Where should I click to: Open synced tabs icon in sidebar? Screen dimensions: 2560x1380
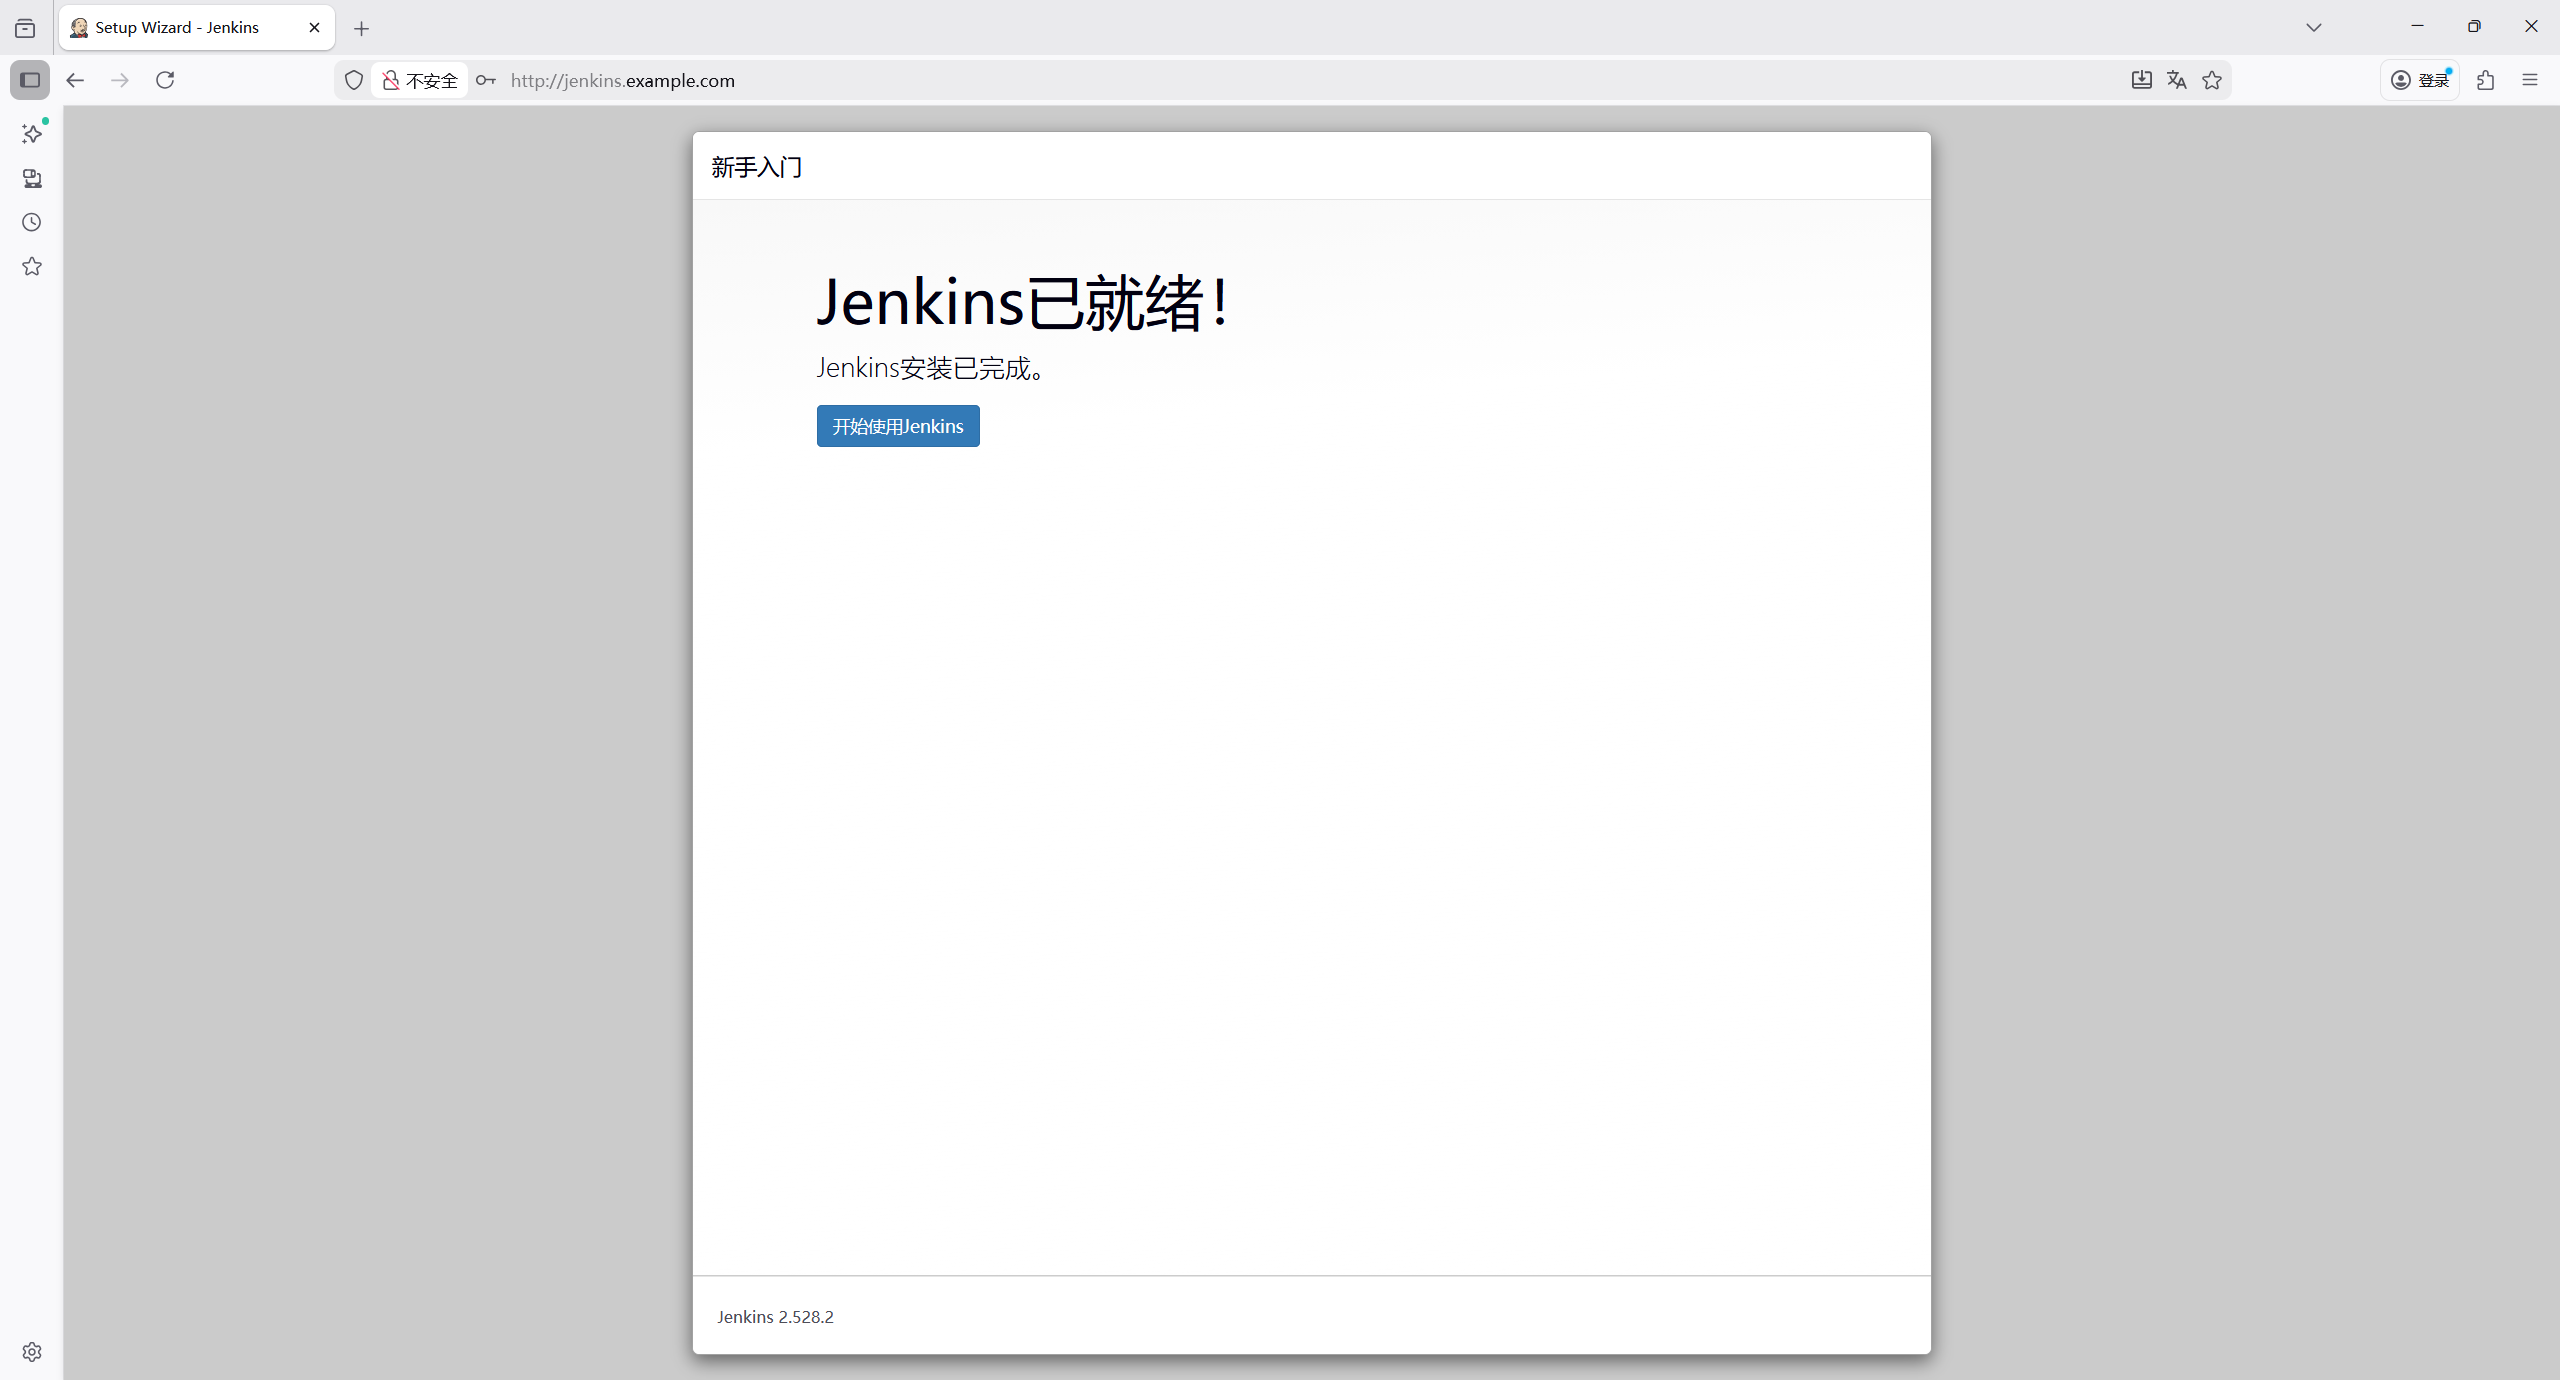point(32,178)
